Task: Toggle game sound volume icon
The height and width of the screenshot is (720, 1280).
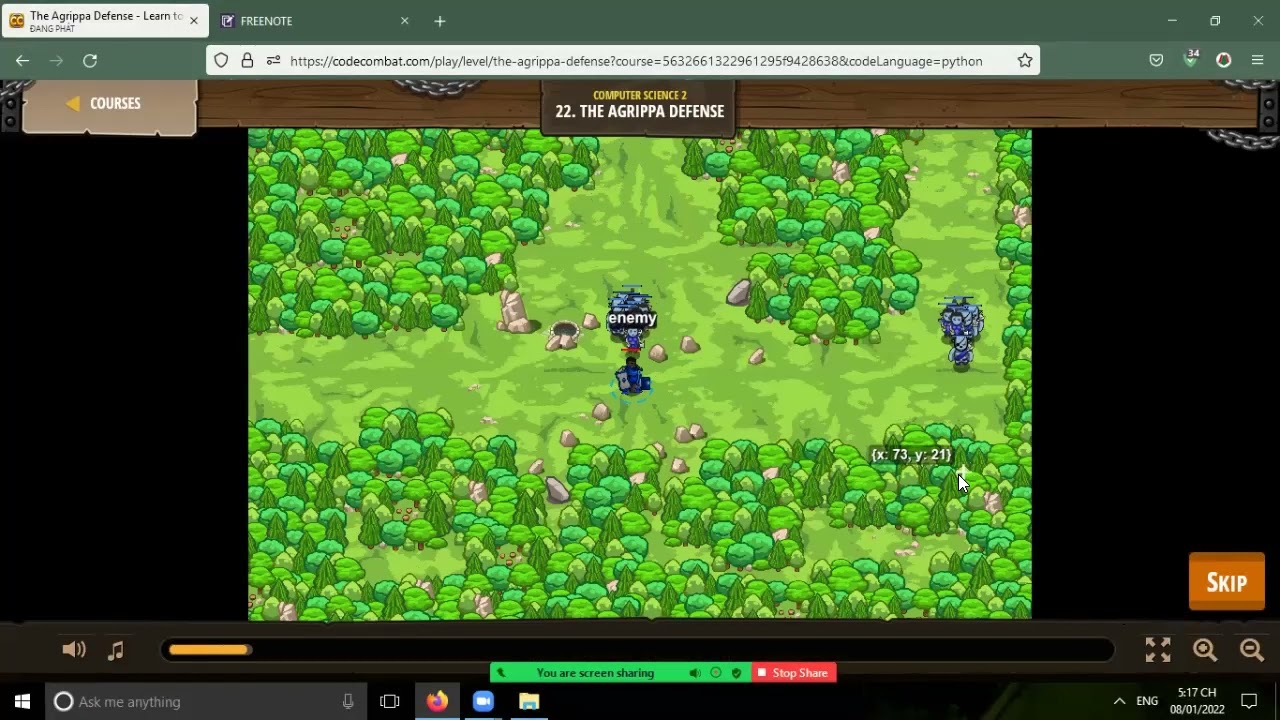Action: pyautogui.click(x=74, y=650)
